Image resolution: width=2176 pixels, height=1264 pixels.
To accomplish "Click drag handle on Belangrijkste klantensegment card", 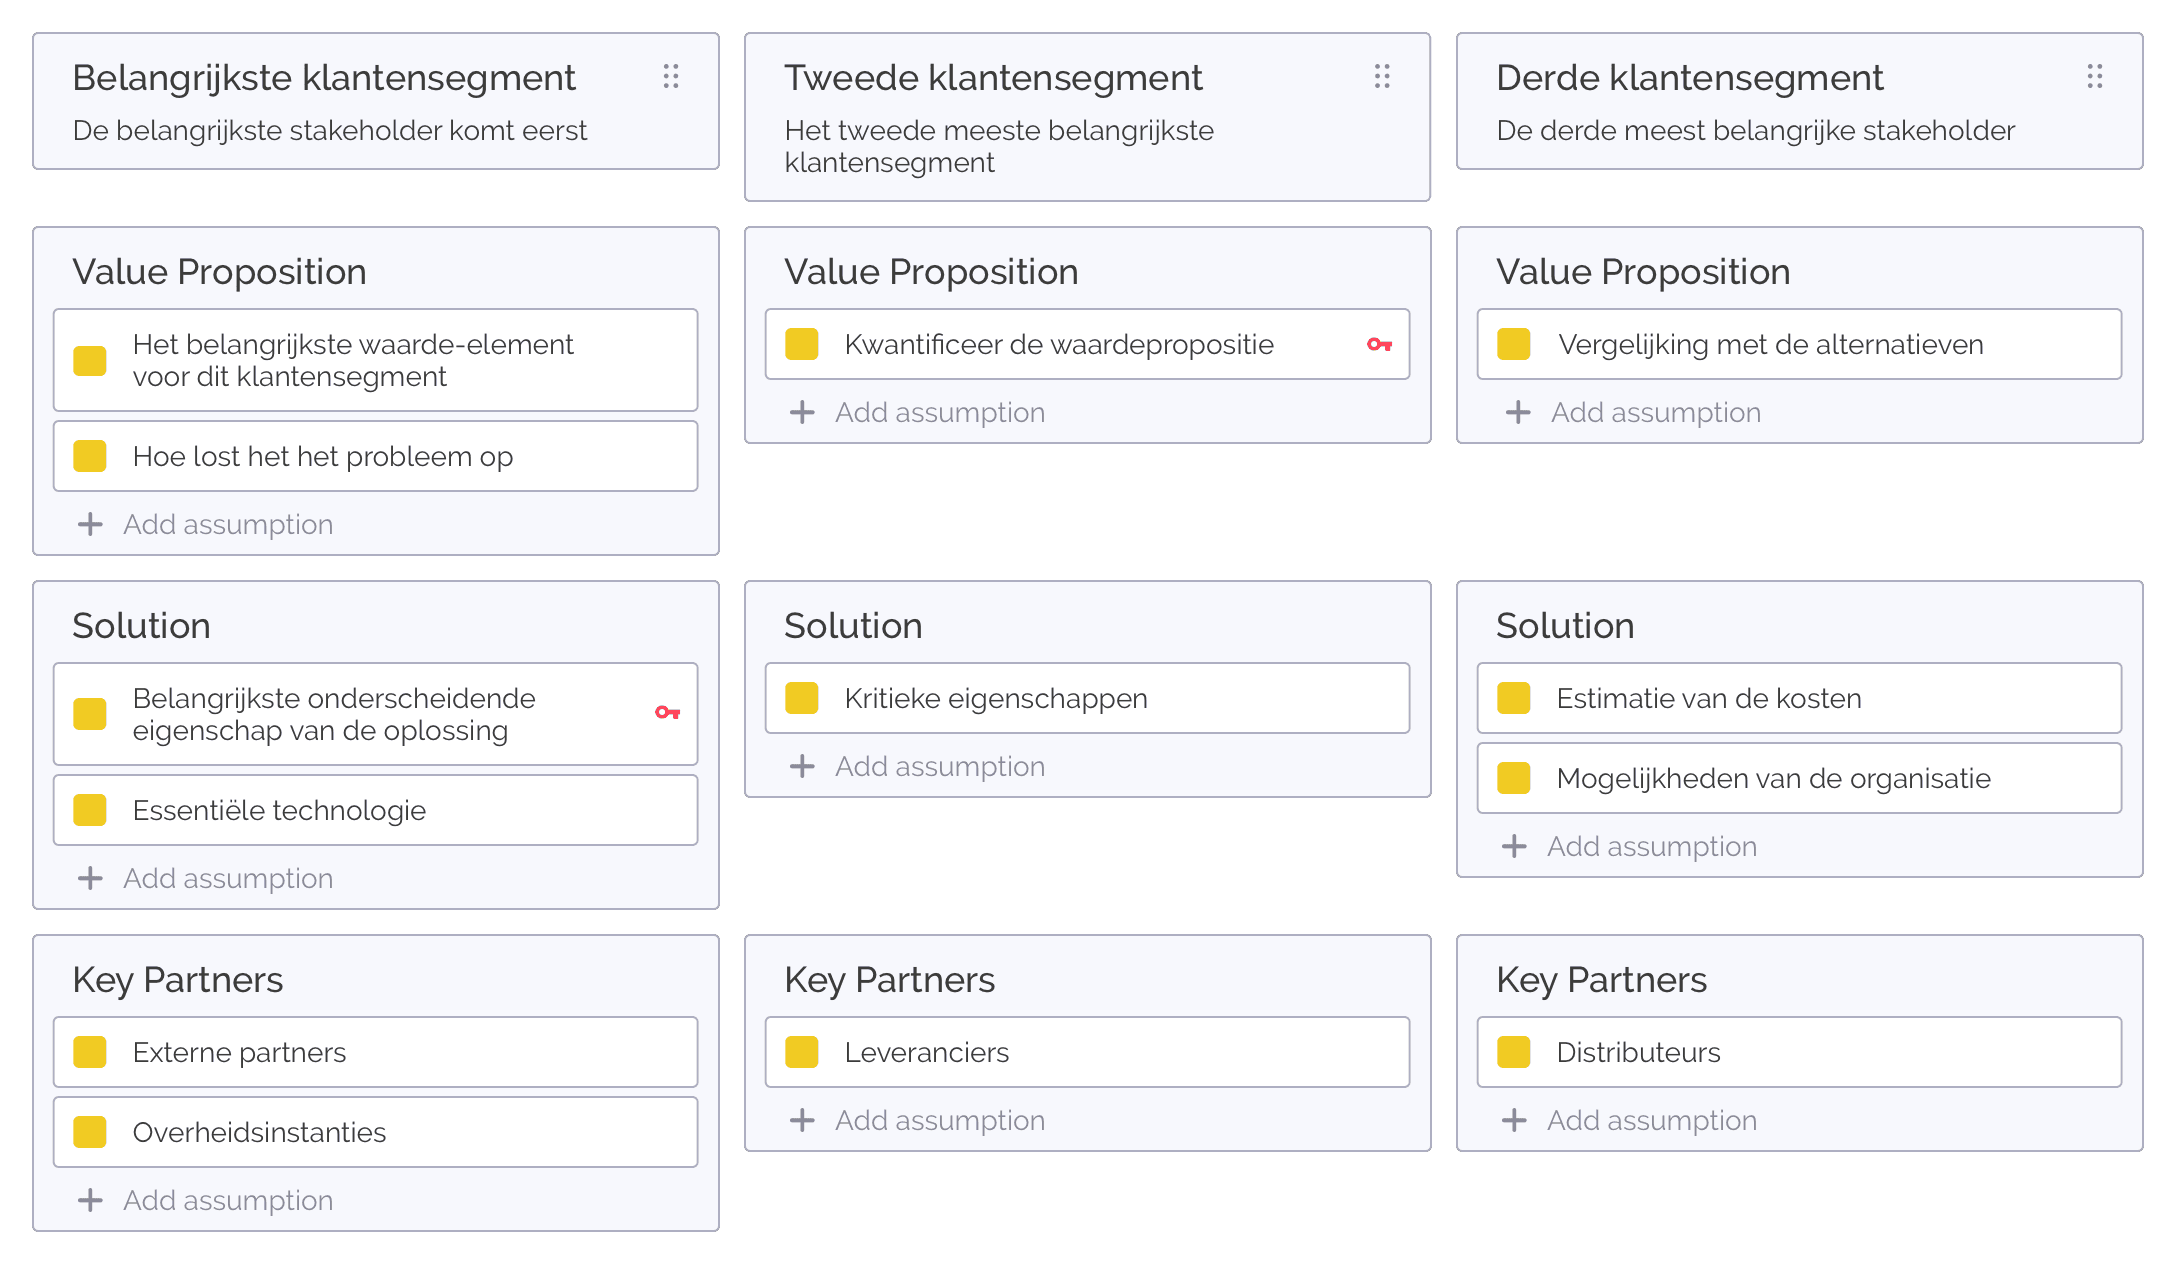I will pyautogui.click(x=671, y=77).
